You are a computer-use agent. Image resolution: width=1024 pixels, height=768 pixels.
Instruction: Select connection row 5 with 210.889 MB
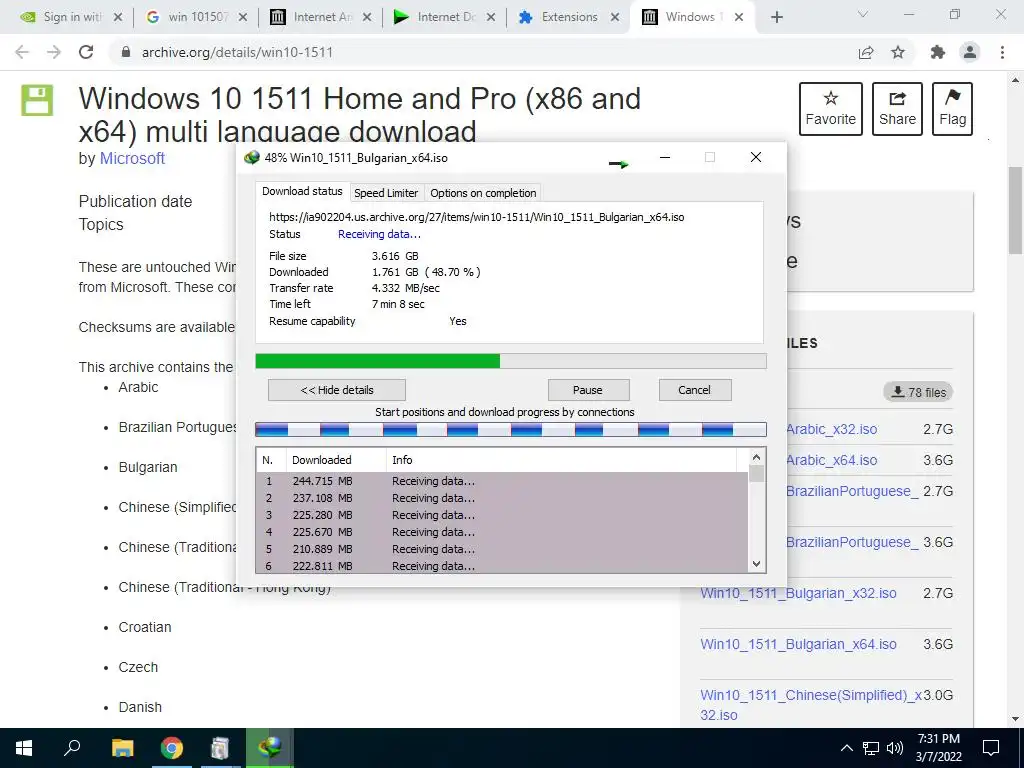click(x=502, y=549)
